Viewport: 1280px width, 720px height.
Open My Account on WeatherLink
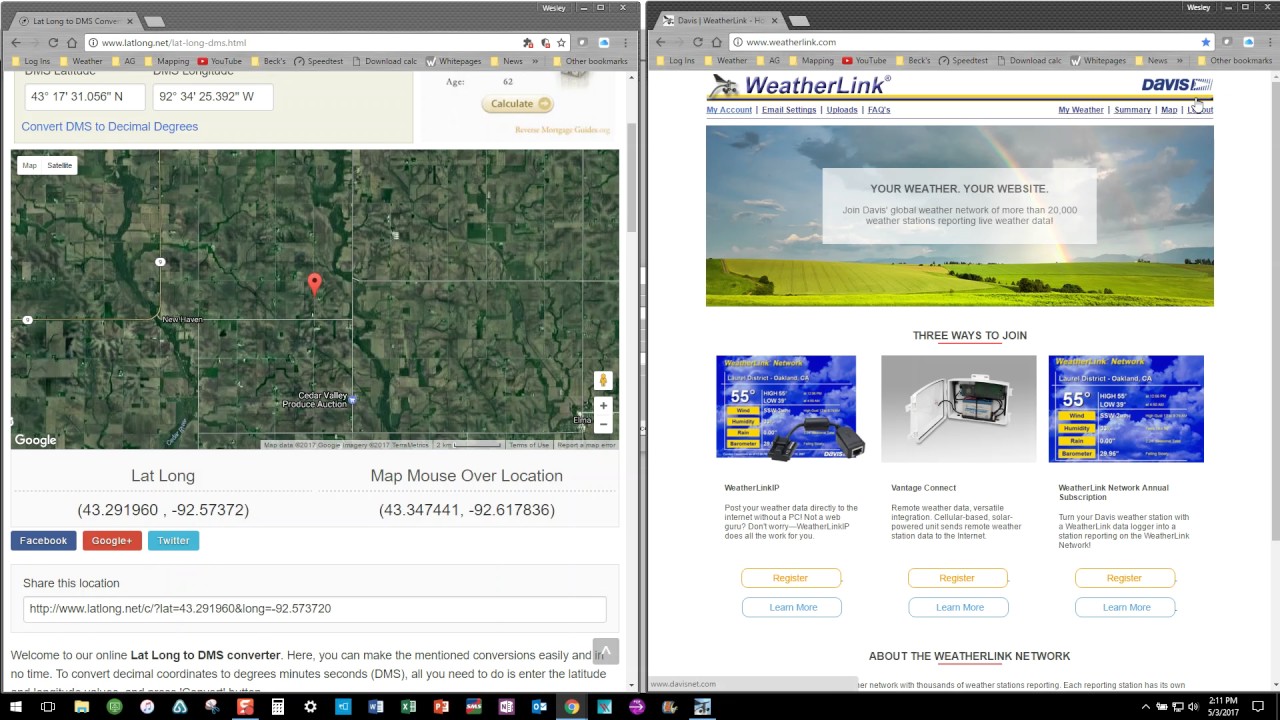pos(729,110)
